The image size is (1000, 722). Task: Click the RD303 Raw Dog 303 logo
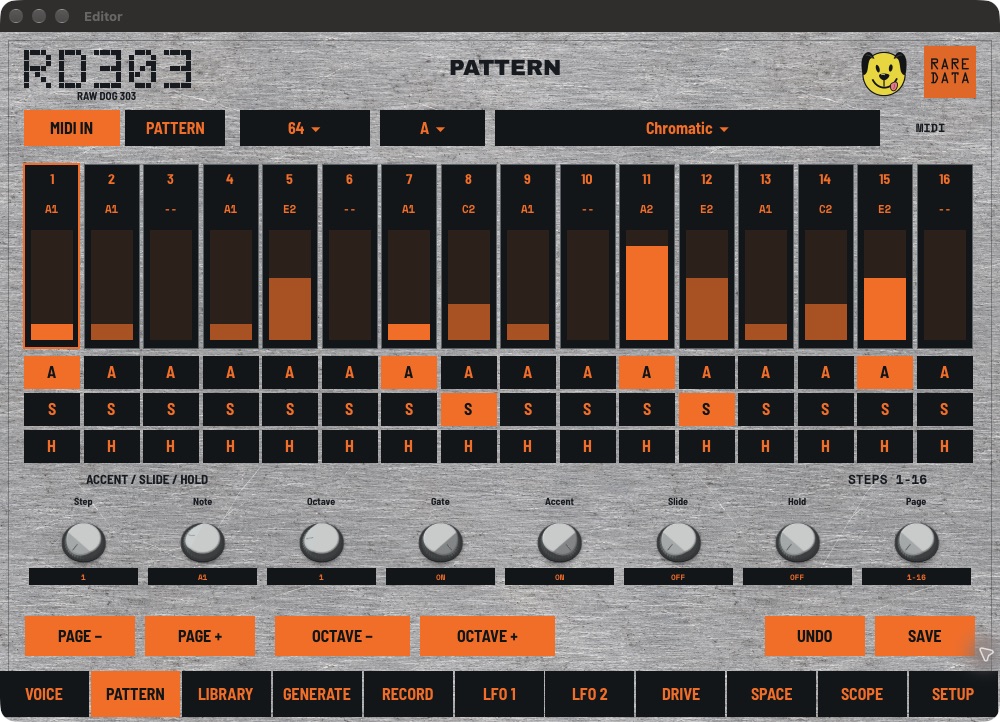(107, 74)
